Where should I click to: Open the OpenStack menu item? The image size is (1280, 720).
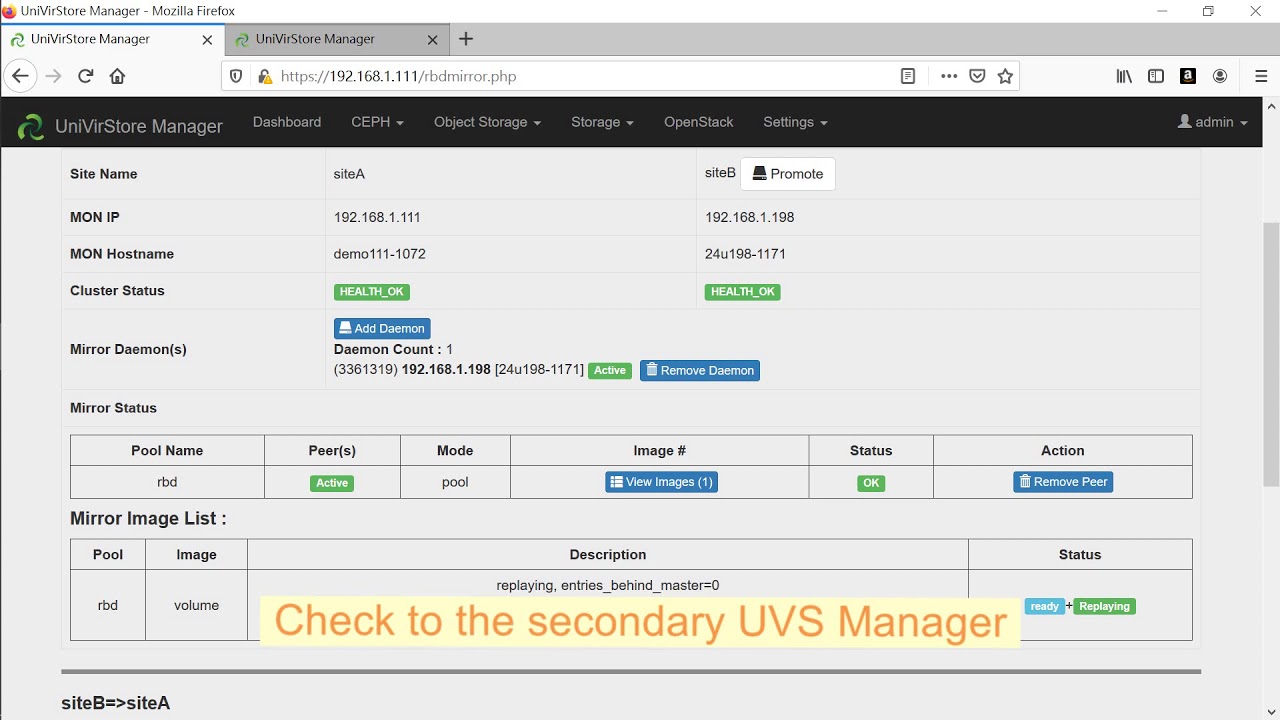click(698, 122)
